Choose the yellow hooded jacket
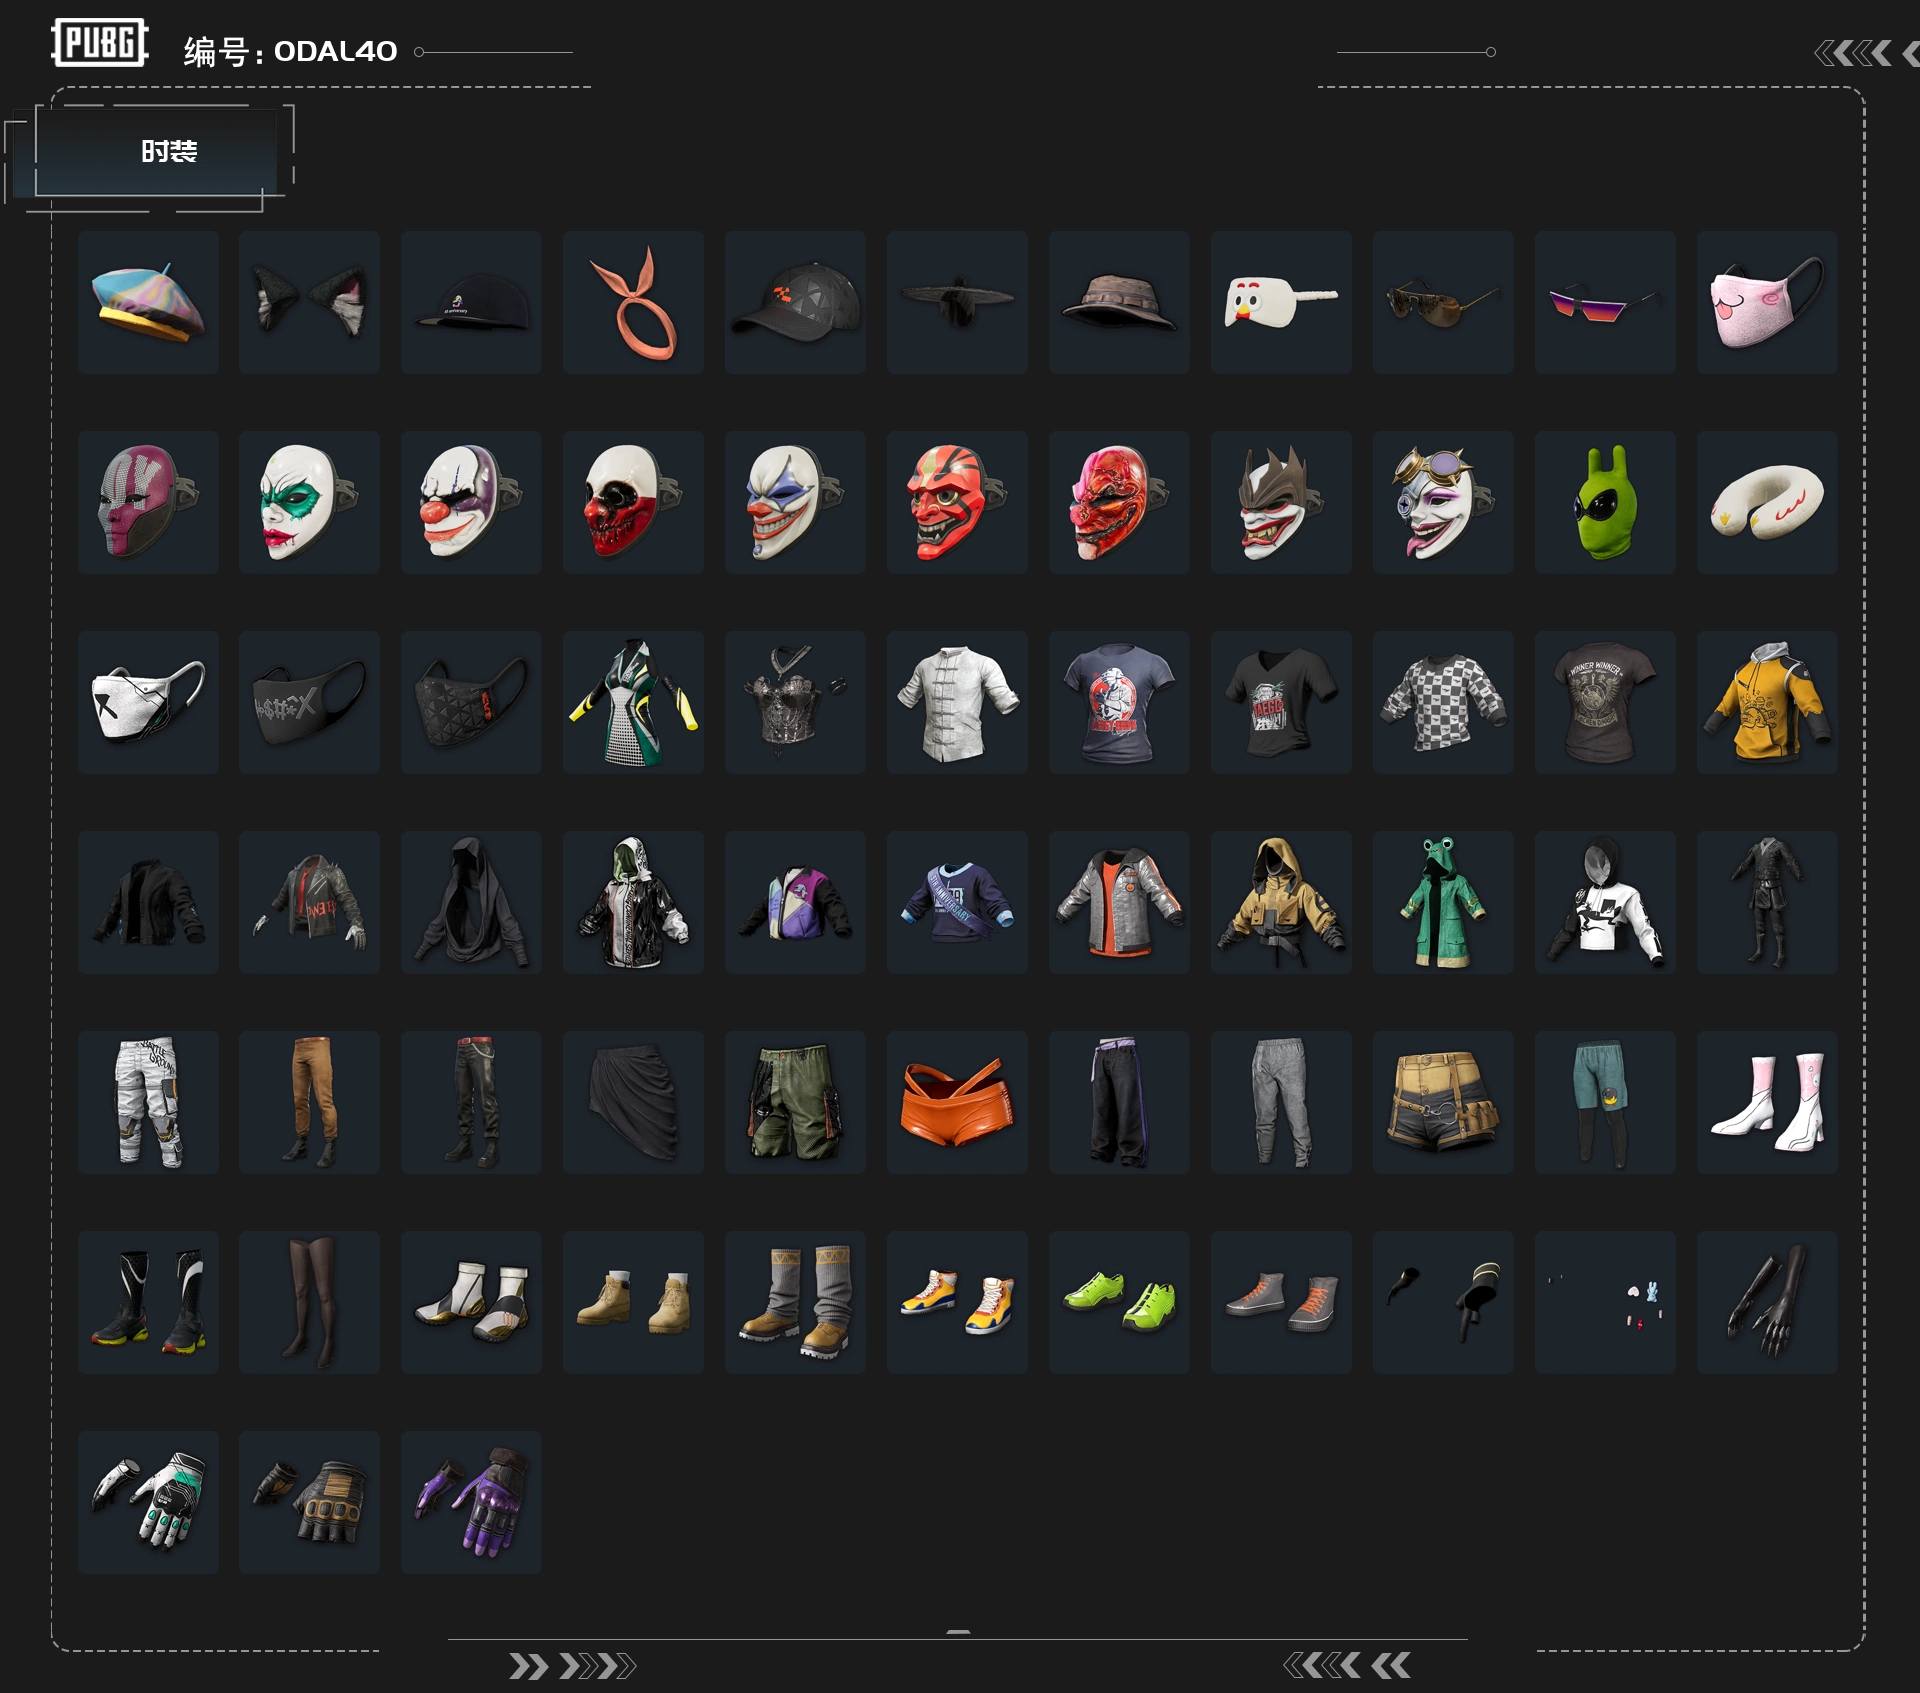The height and width of the screenshot is (1693, 1920). (1767, 702)
